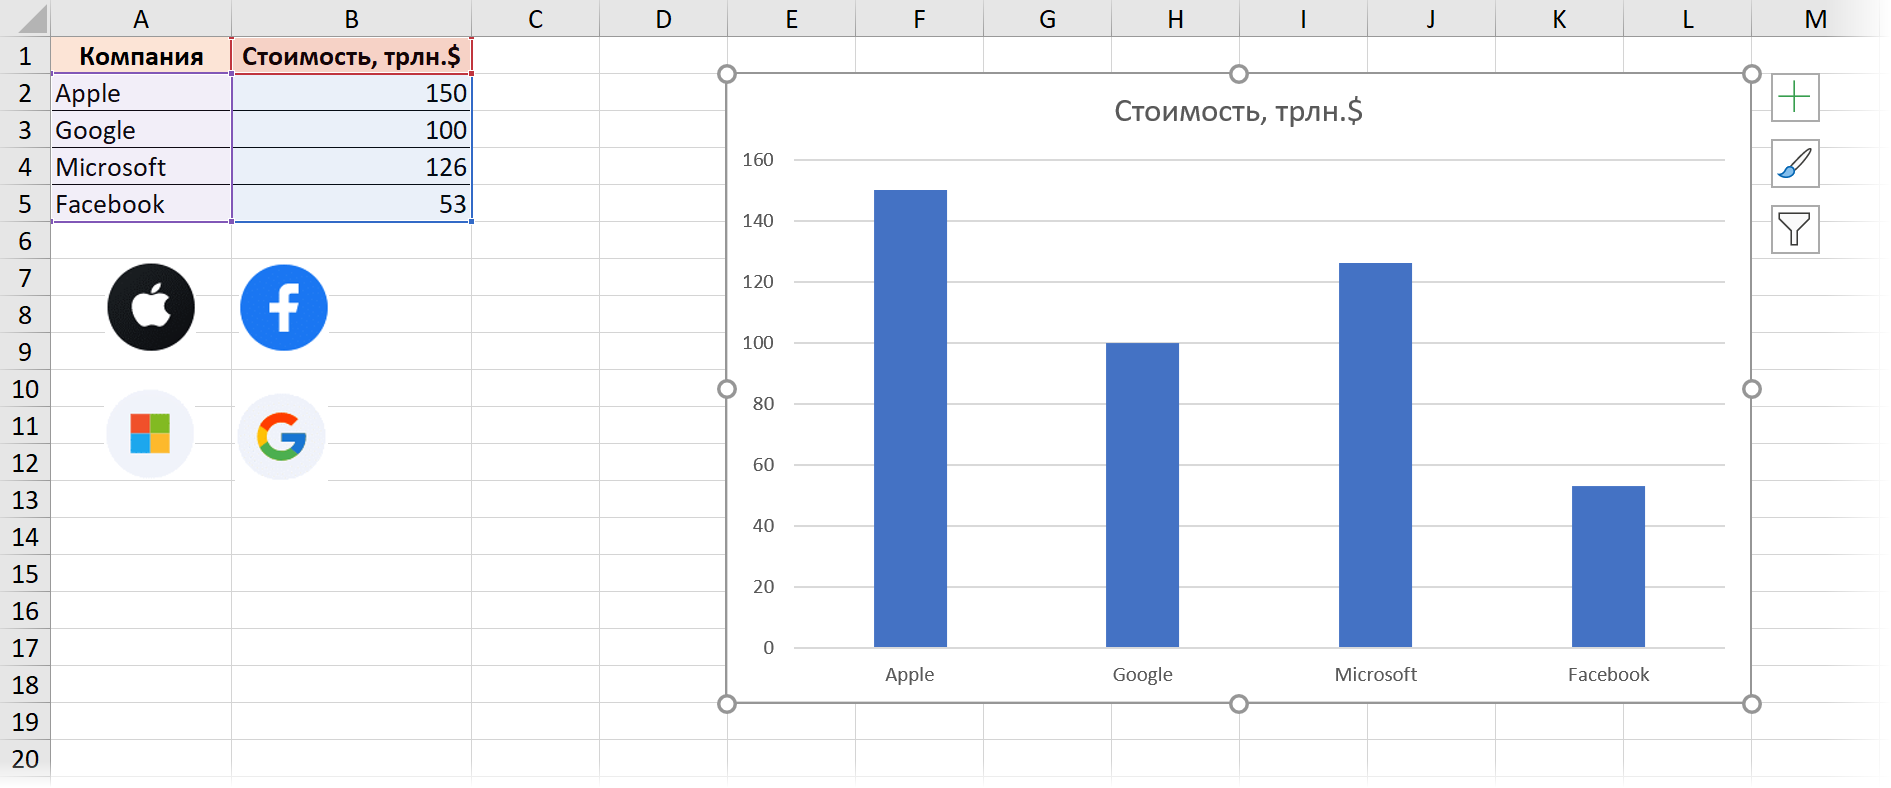Viewport: 1891px width, 788px height.
Task: Select cell containing Google in column A
Action: tap(141, 130)
